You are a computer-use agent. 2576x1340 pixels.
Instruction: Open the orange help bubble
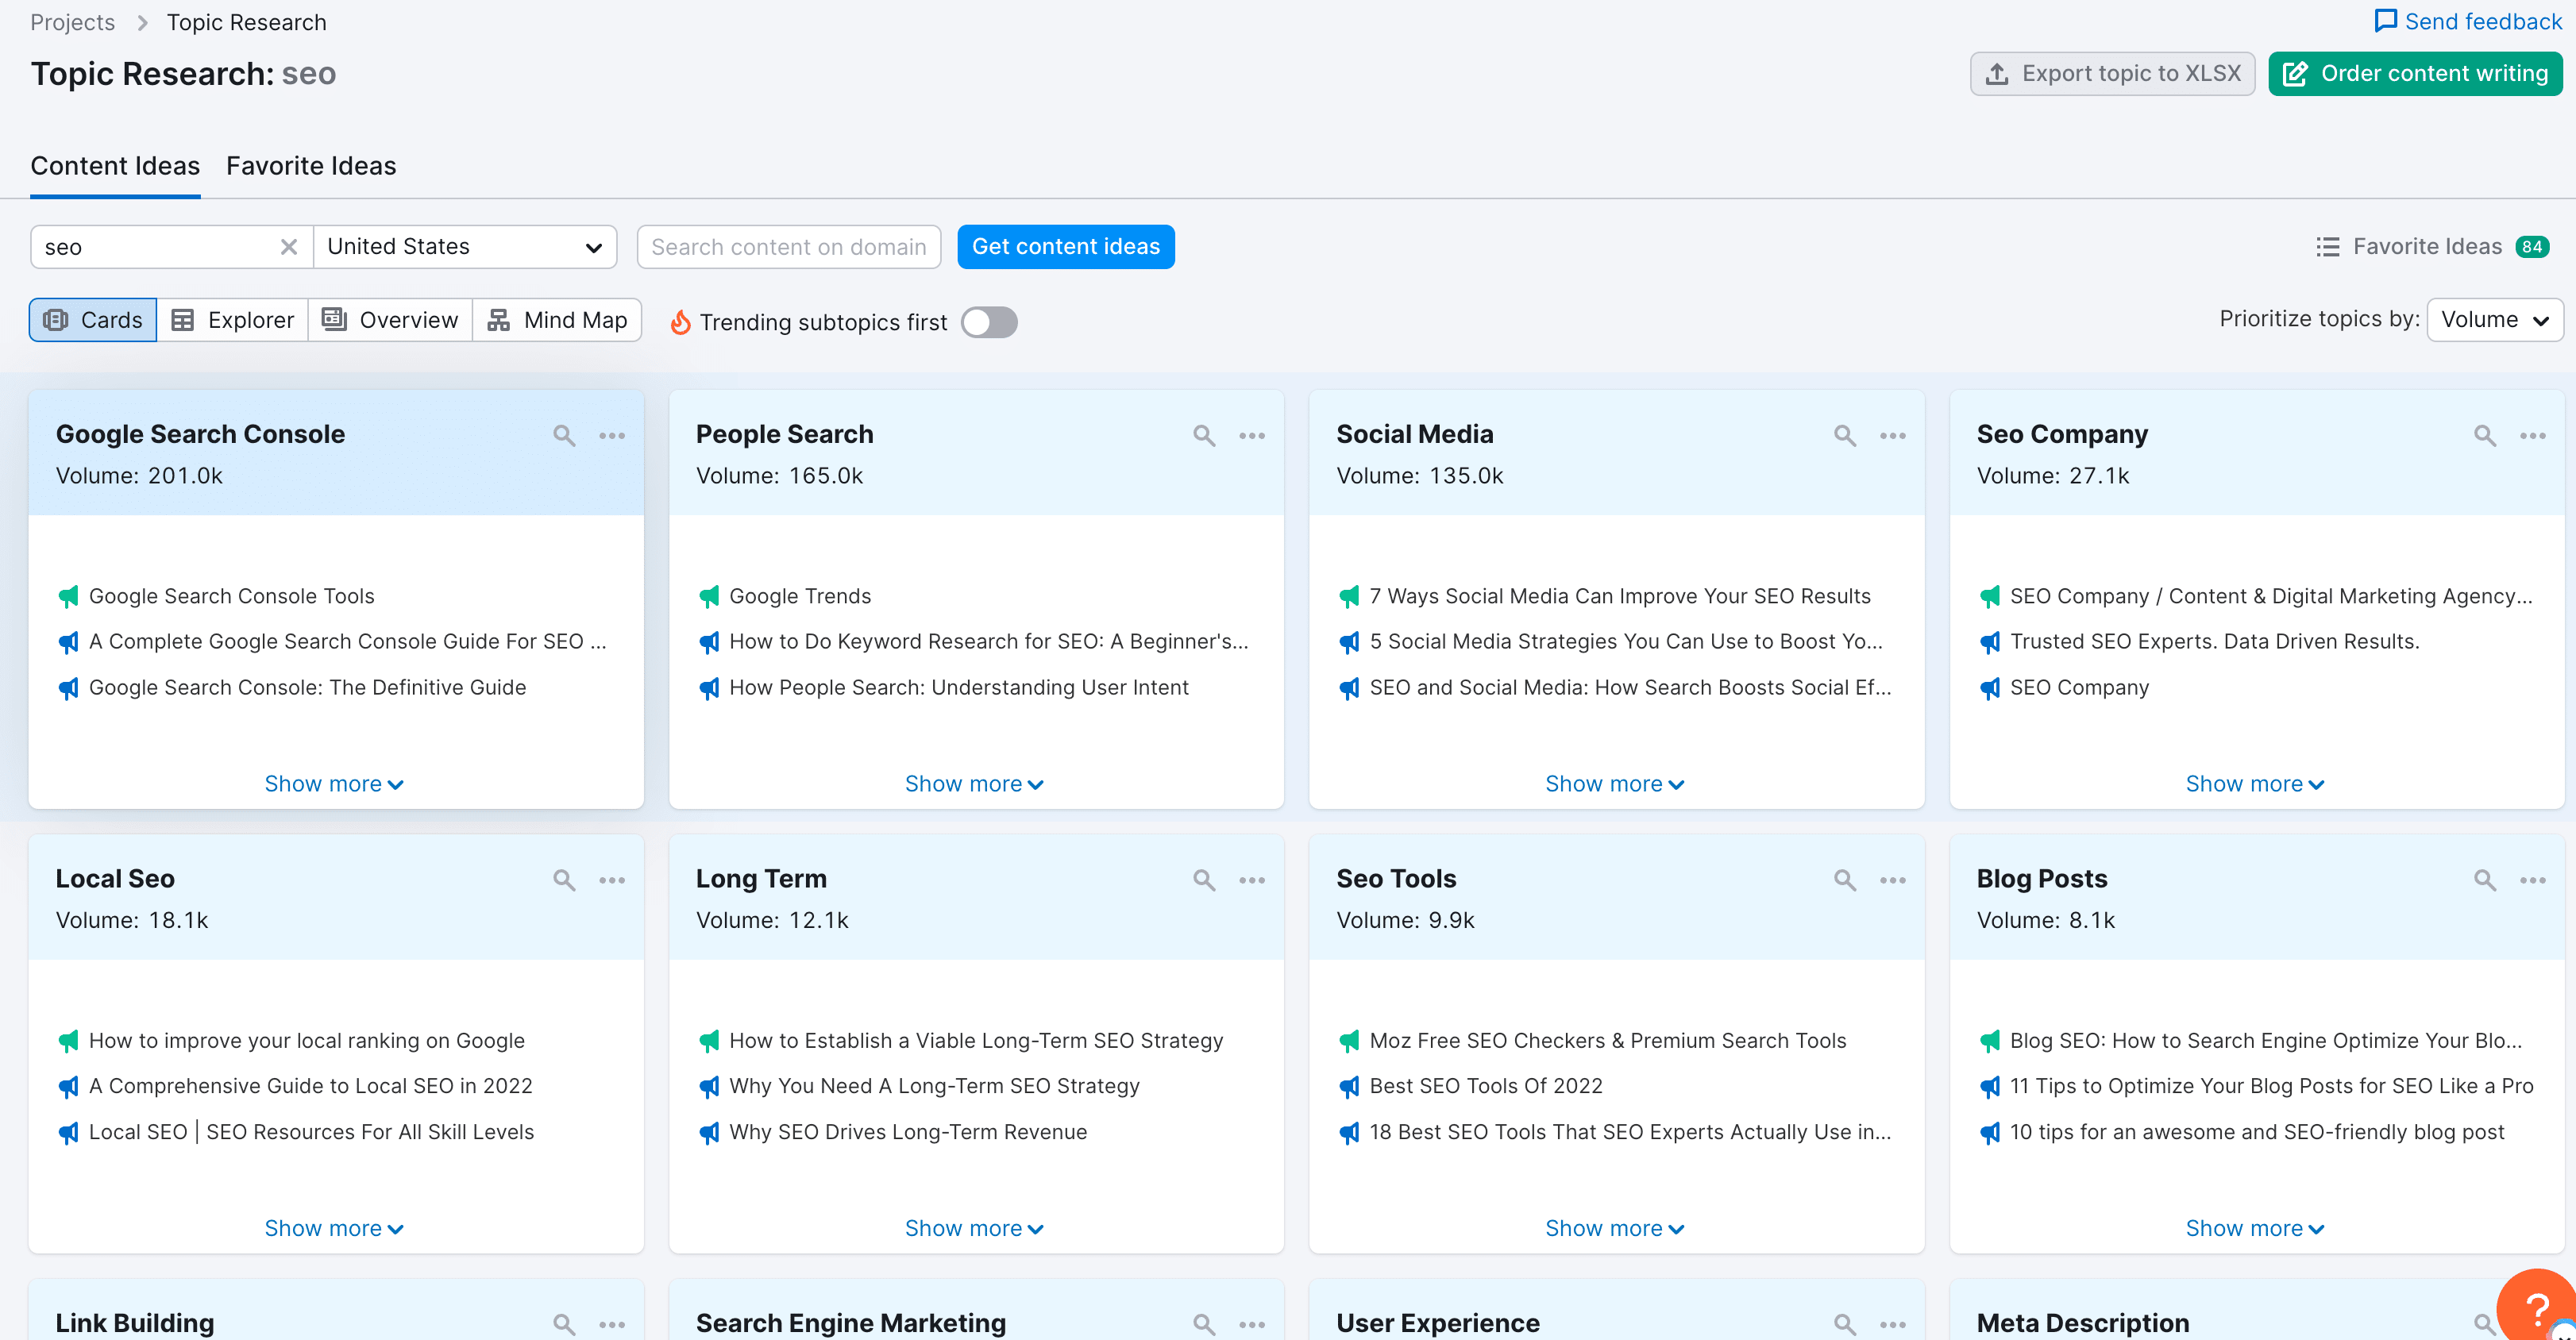click(x=2537, y=1306)
